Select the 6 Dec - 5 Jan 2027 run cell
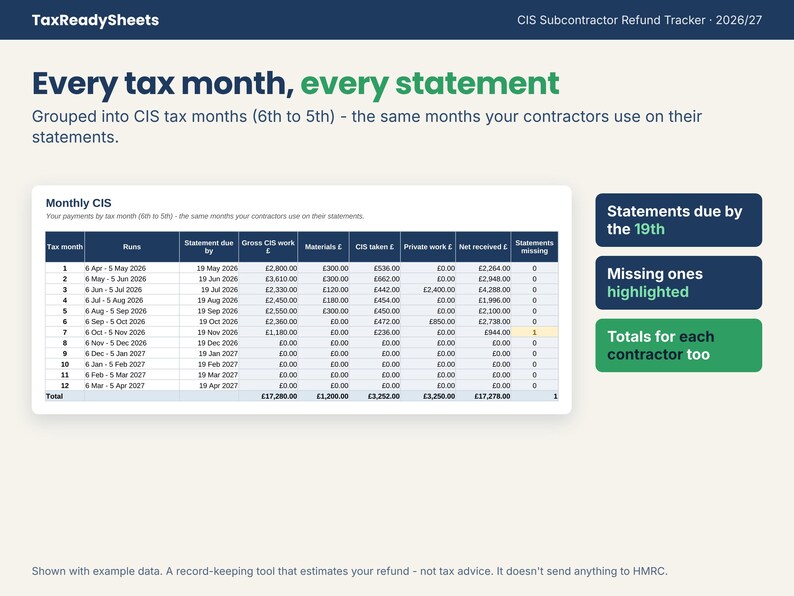 [132, 353]
